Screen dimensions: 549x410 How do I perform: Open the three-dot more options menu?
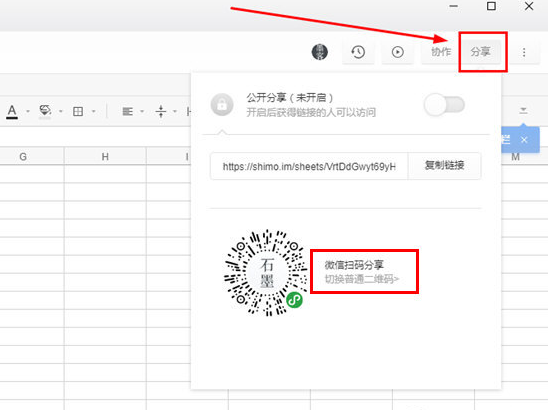pyautogui.click(x=524, y=53)
